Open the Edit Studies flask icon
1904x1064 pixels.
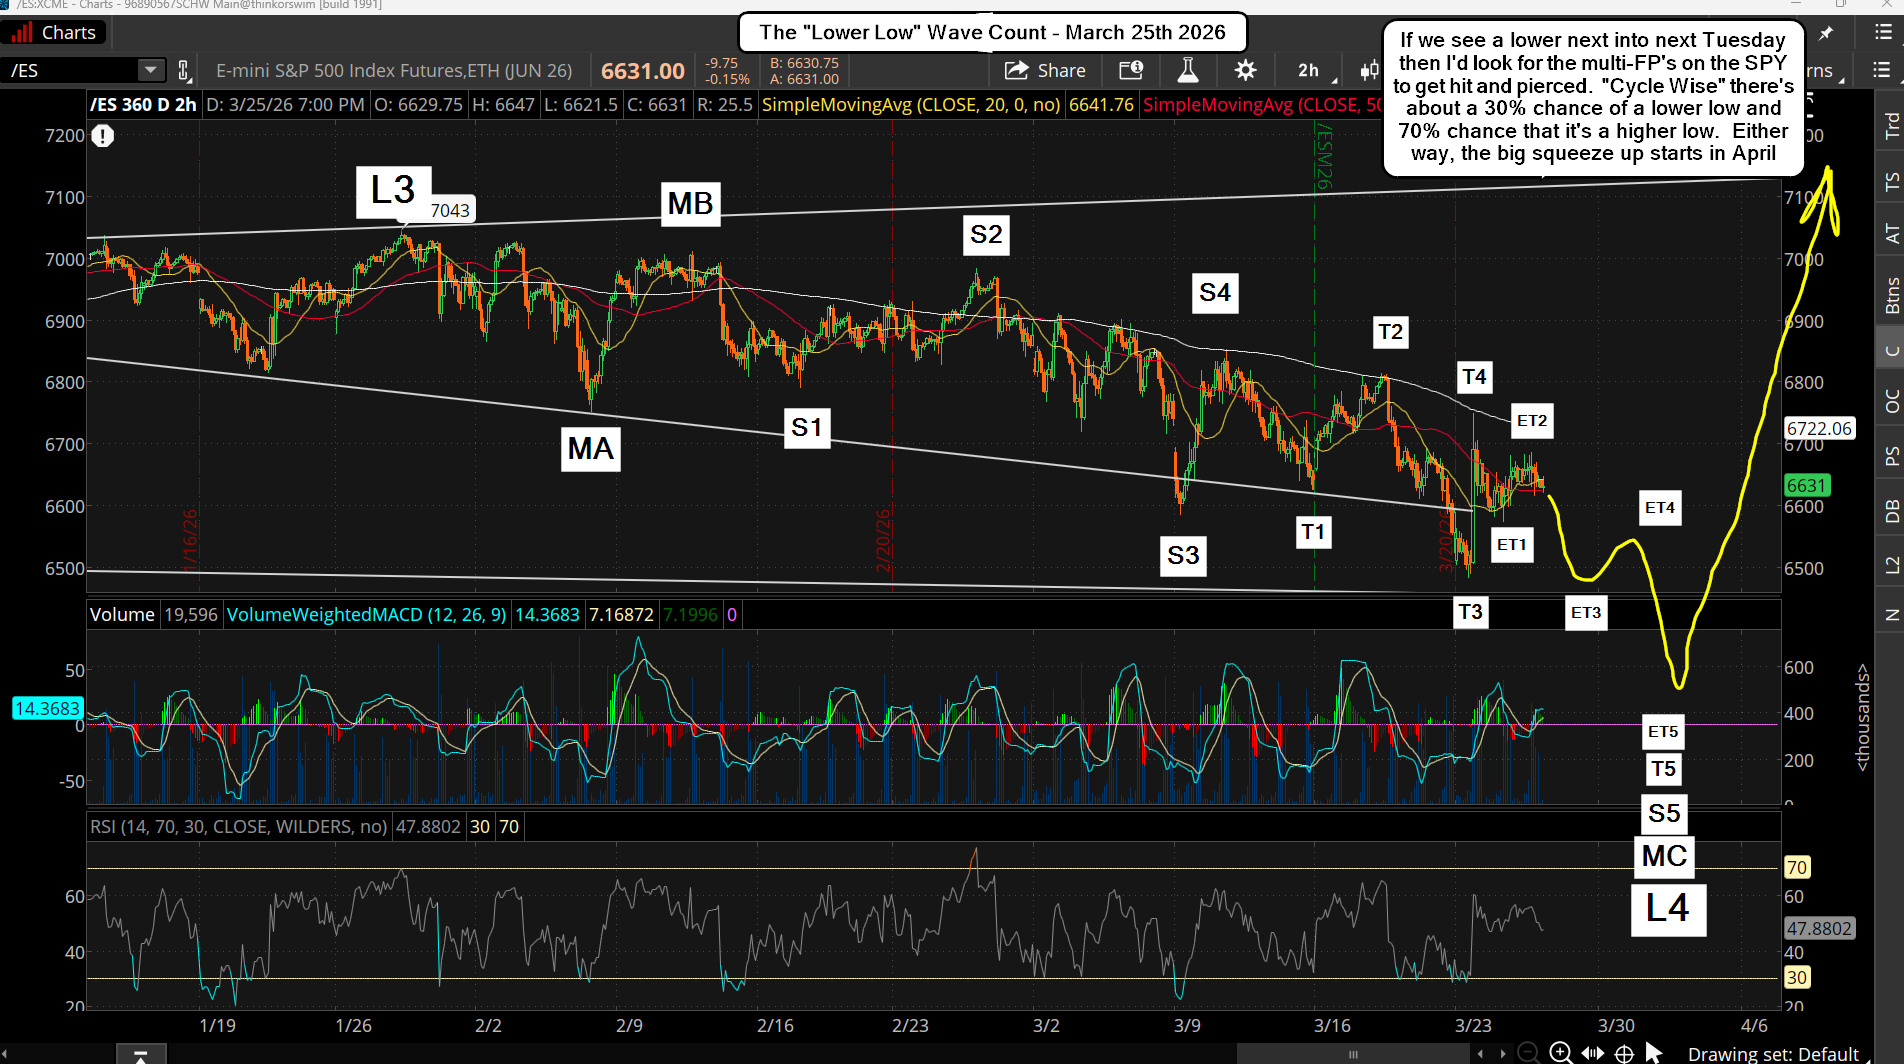1187,70
